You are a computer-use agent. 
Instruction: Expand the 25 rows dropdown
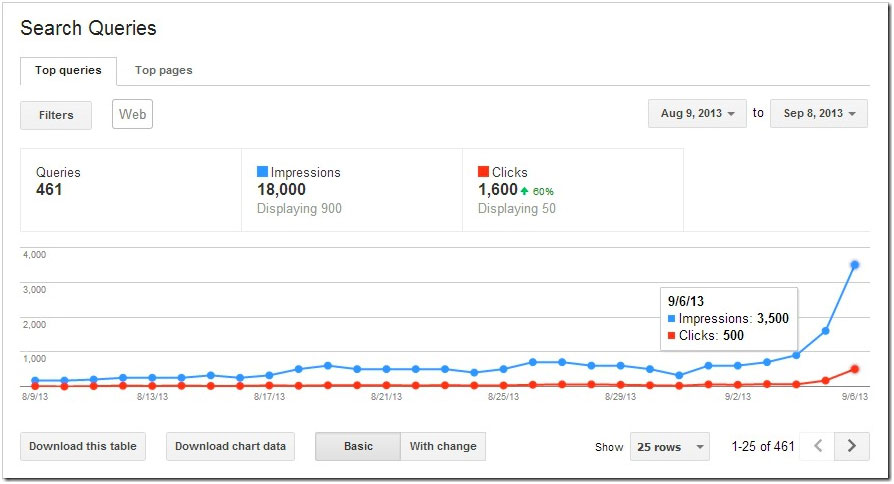tap(669, 447)
